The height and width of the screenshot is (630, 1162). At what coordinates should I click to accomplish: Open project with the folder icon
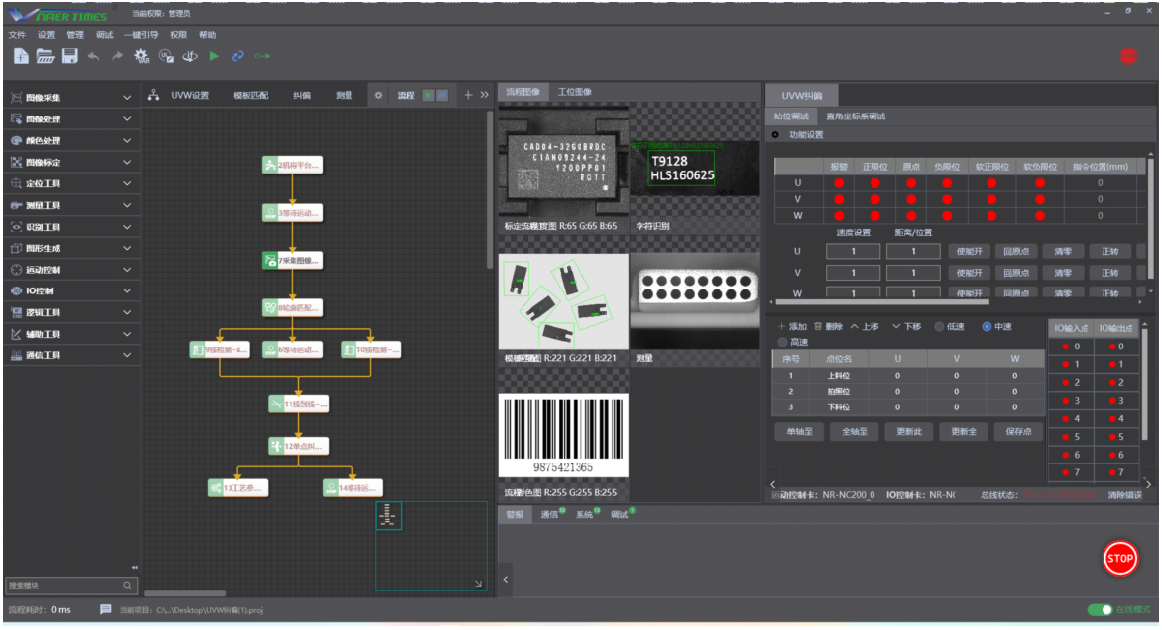(45, 56)
